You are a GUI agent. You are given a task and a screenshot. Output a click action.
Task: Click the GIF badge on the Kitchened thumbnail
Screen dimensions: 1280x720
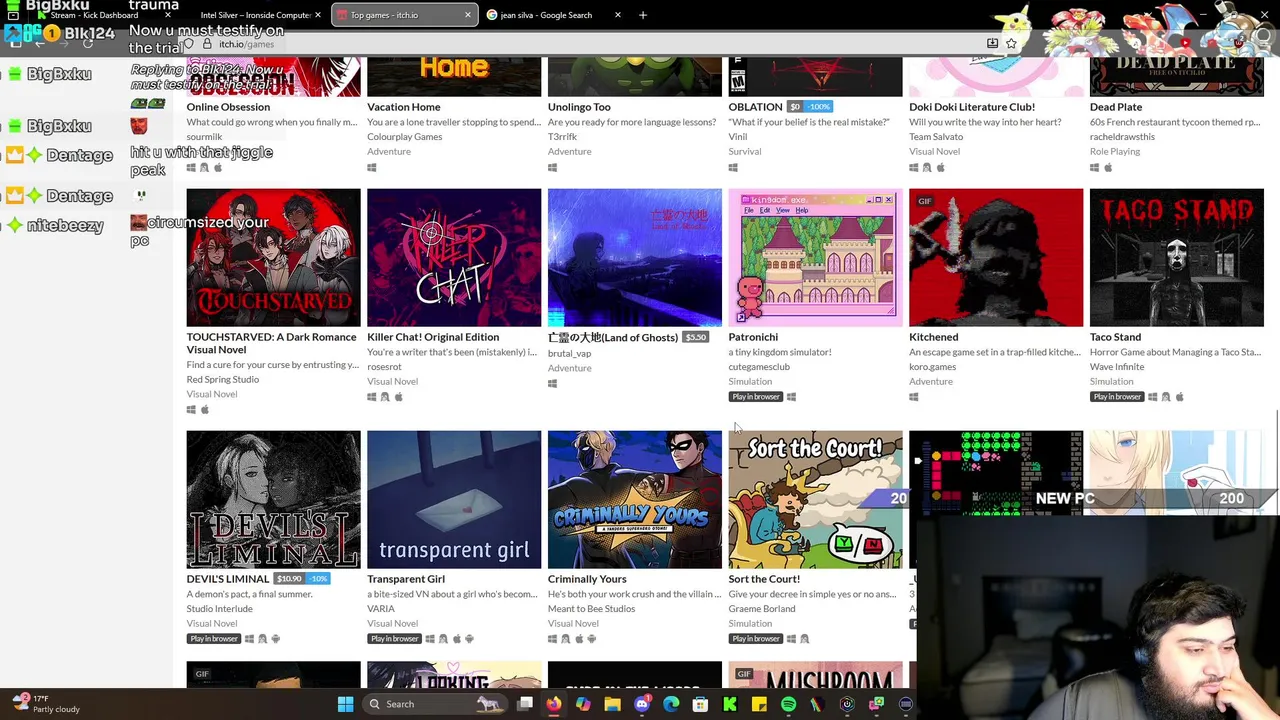[924, 201]
